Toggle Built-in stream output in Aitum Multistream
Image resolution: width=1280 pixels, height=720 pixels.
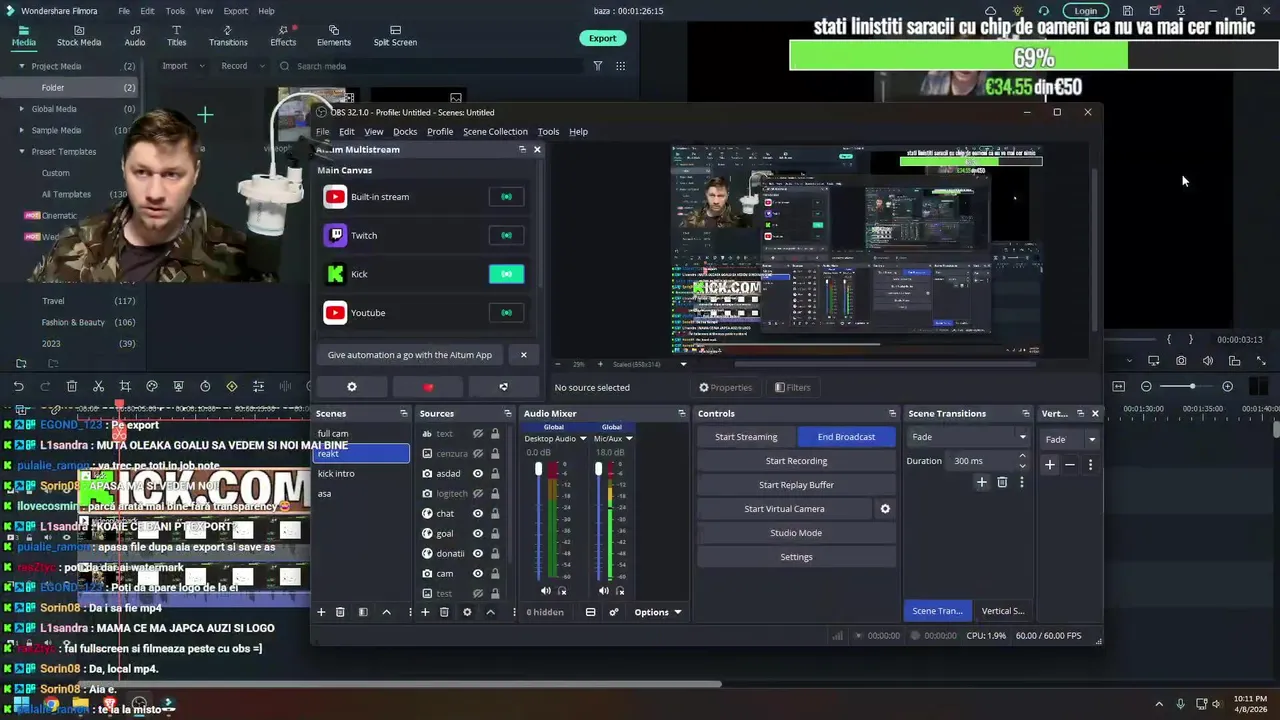506,197
